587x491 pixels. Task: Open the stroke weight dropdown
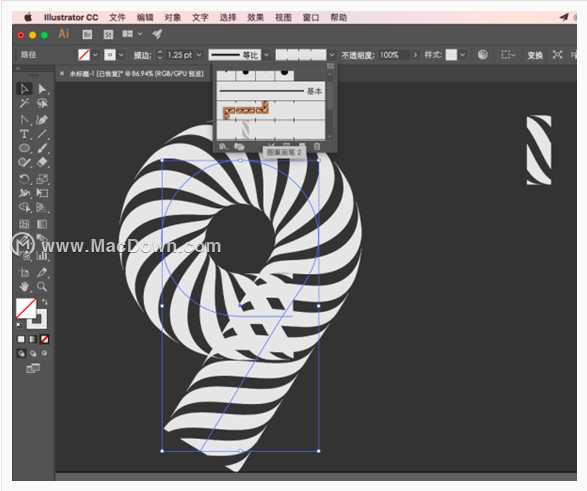click(x=199, y=55)
